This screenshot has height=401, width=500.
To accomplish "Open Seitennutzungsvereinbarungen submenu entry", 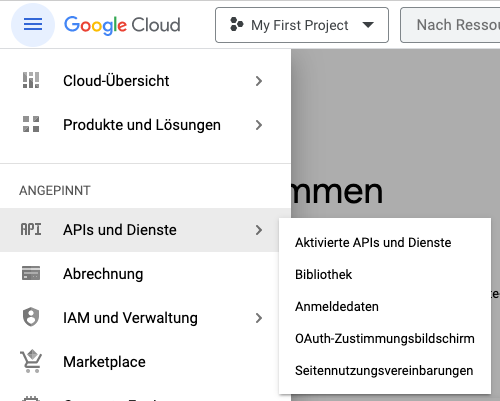I will tap(385, 370).
